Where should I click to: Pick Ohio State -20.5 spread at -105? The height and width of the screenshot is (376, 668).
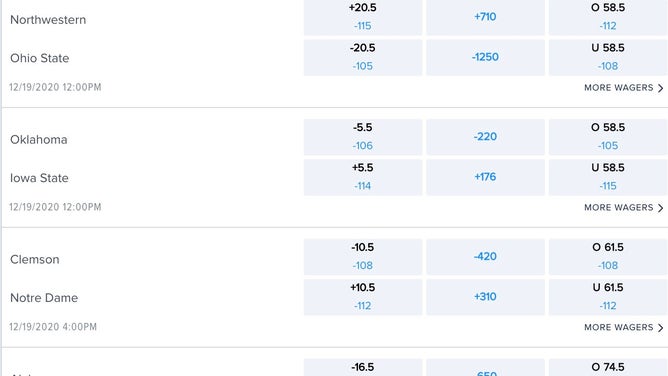pyautogui.click(x=363, y=57)
